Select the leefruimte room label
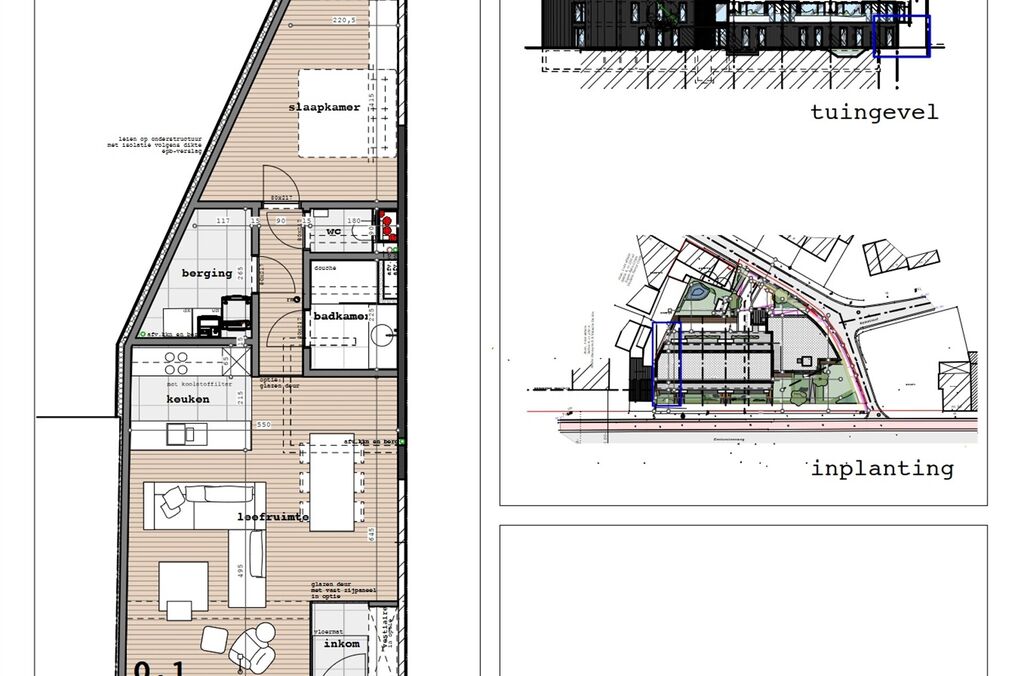The height and width of the screenshot is (676, 1024). [x=273, y=518]
